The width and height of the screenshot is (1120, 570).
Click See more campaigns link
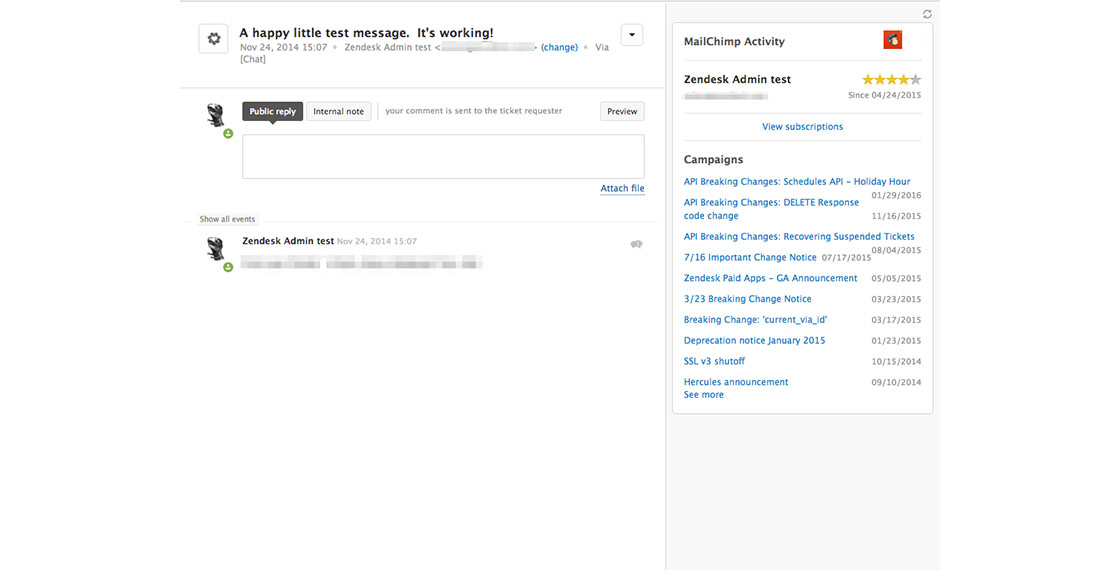tap(704, 394)
